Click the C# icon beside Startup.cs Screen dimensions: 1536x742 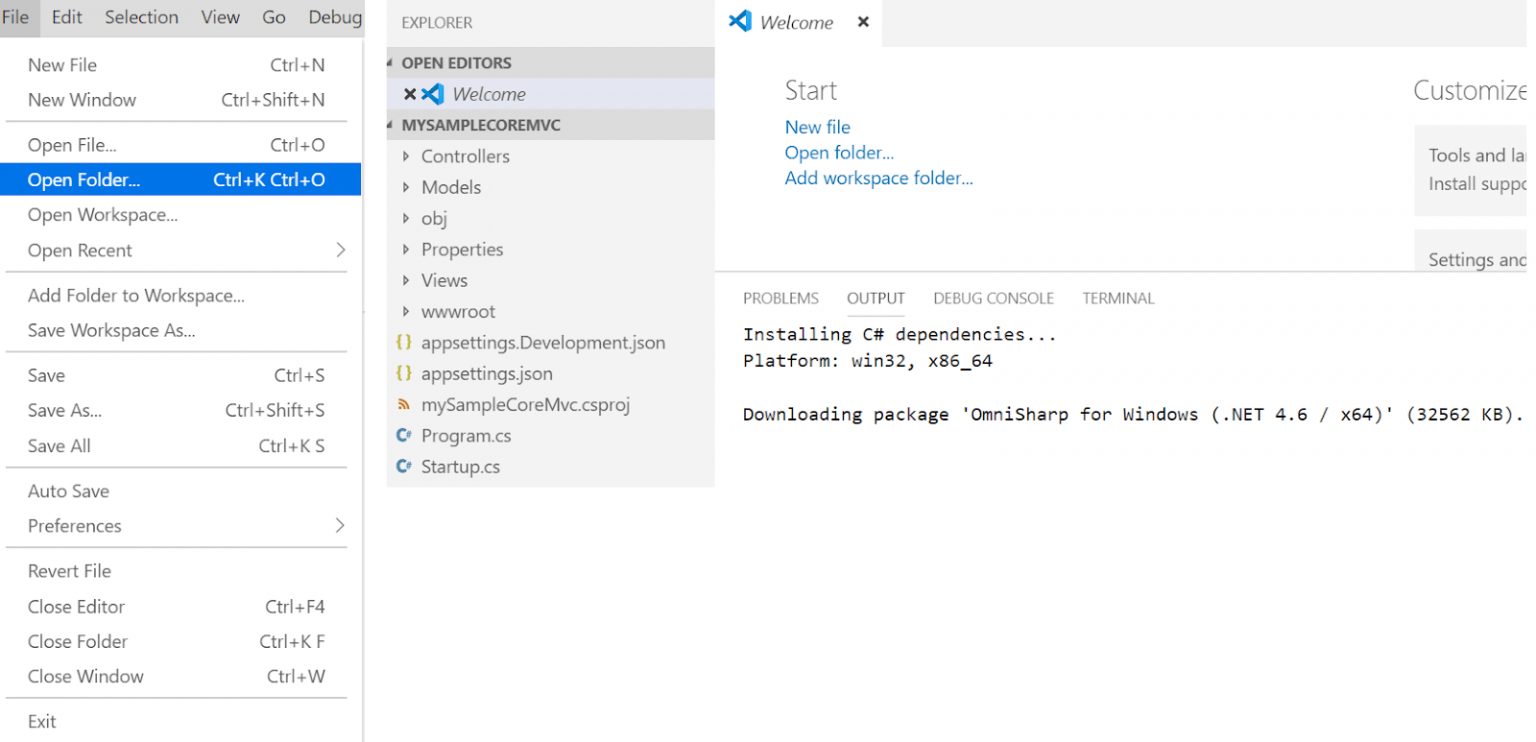(x=405, y=466)
